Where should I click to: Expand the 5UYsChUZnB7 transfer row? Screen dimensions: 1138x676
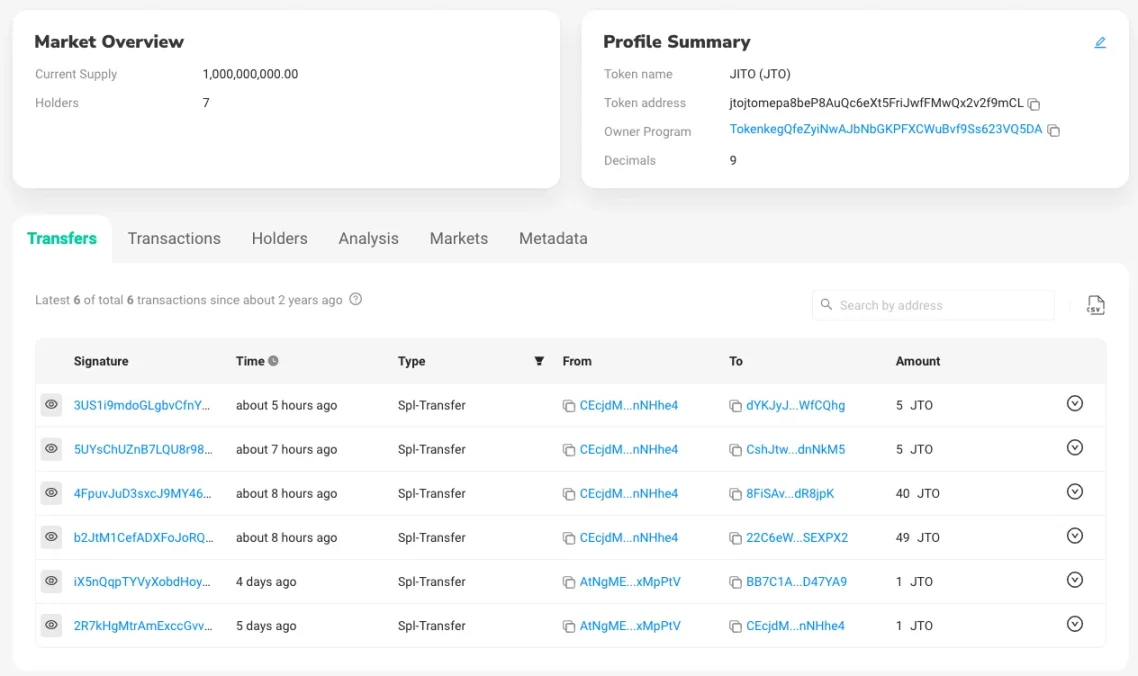coord(1075,448)
